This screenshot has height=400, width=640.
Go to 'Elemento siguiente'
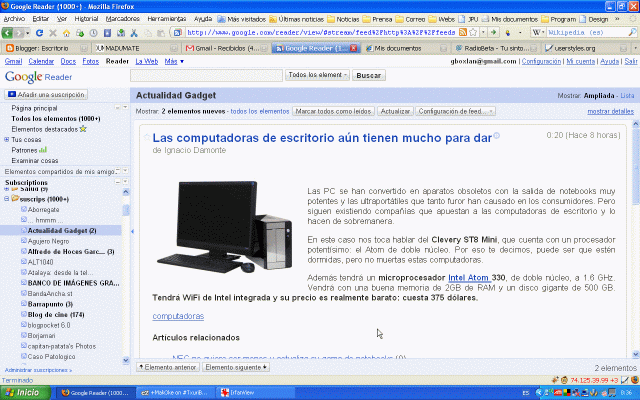point(236,367)
